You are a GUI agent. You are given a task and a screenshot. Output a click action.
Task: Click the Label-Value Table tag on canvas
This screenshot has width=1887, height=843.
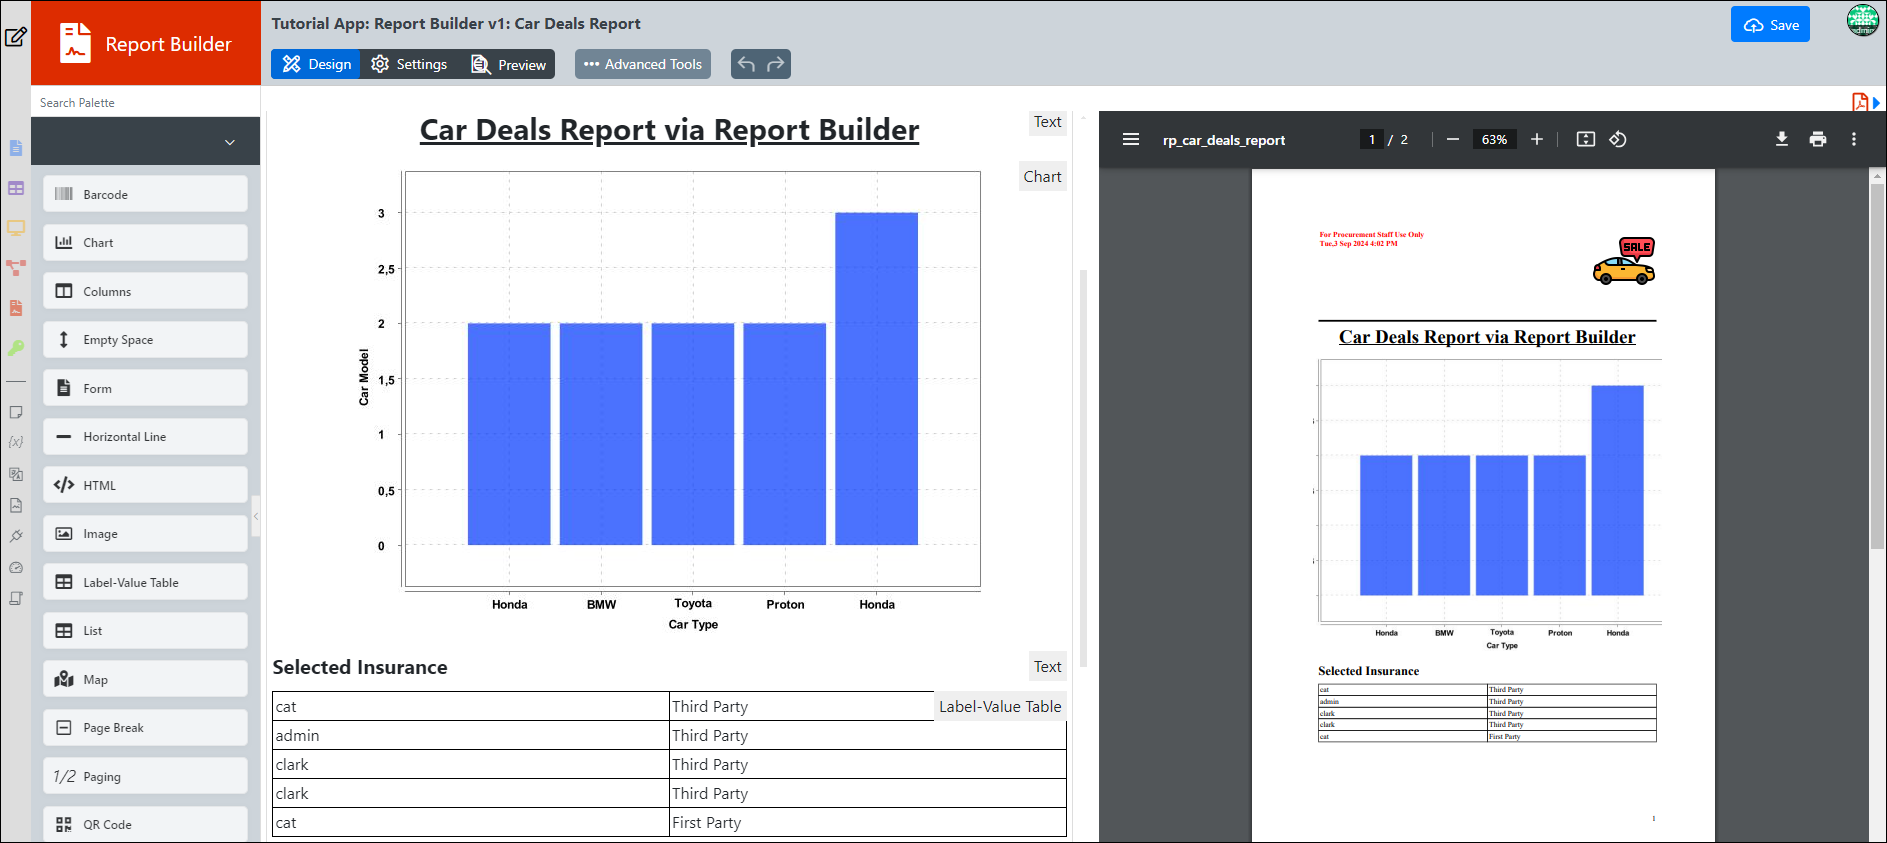pyautogui.click(x=1000, y=706)
